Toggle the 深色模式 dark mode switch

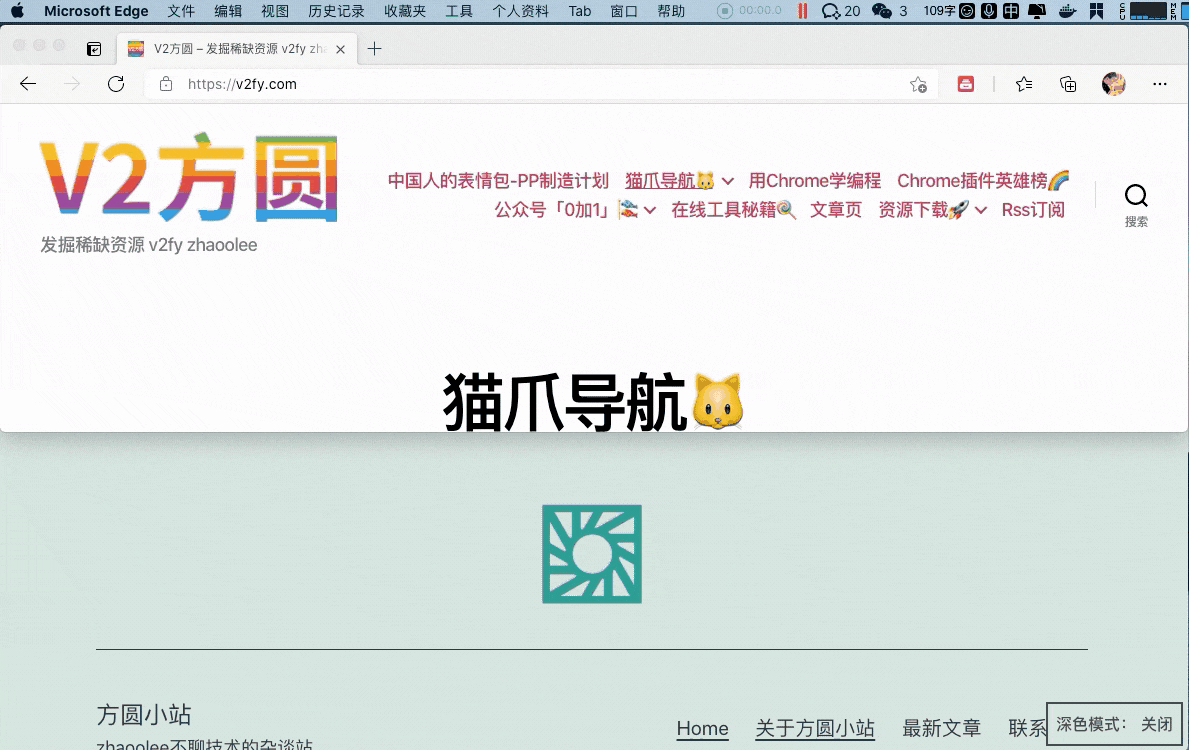[1114, 724]
